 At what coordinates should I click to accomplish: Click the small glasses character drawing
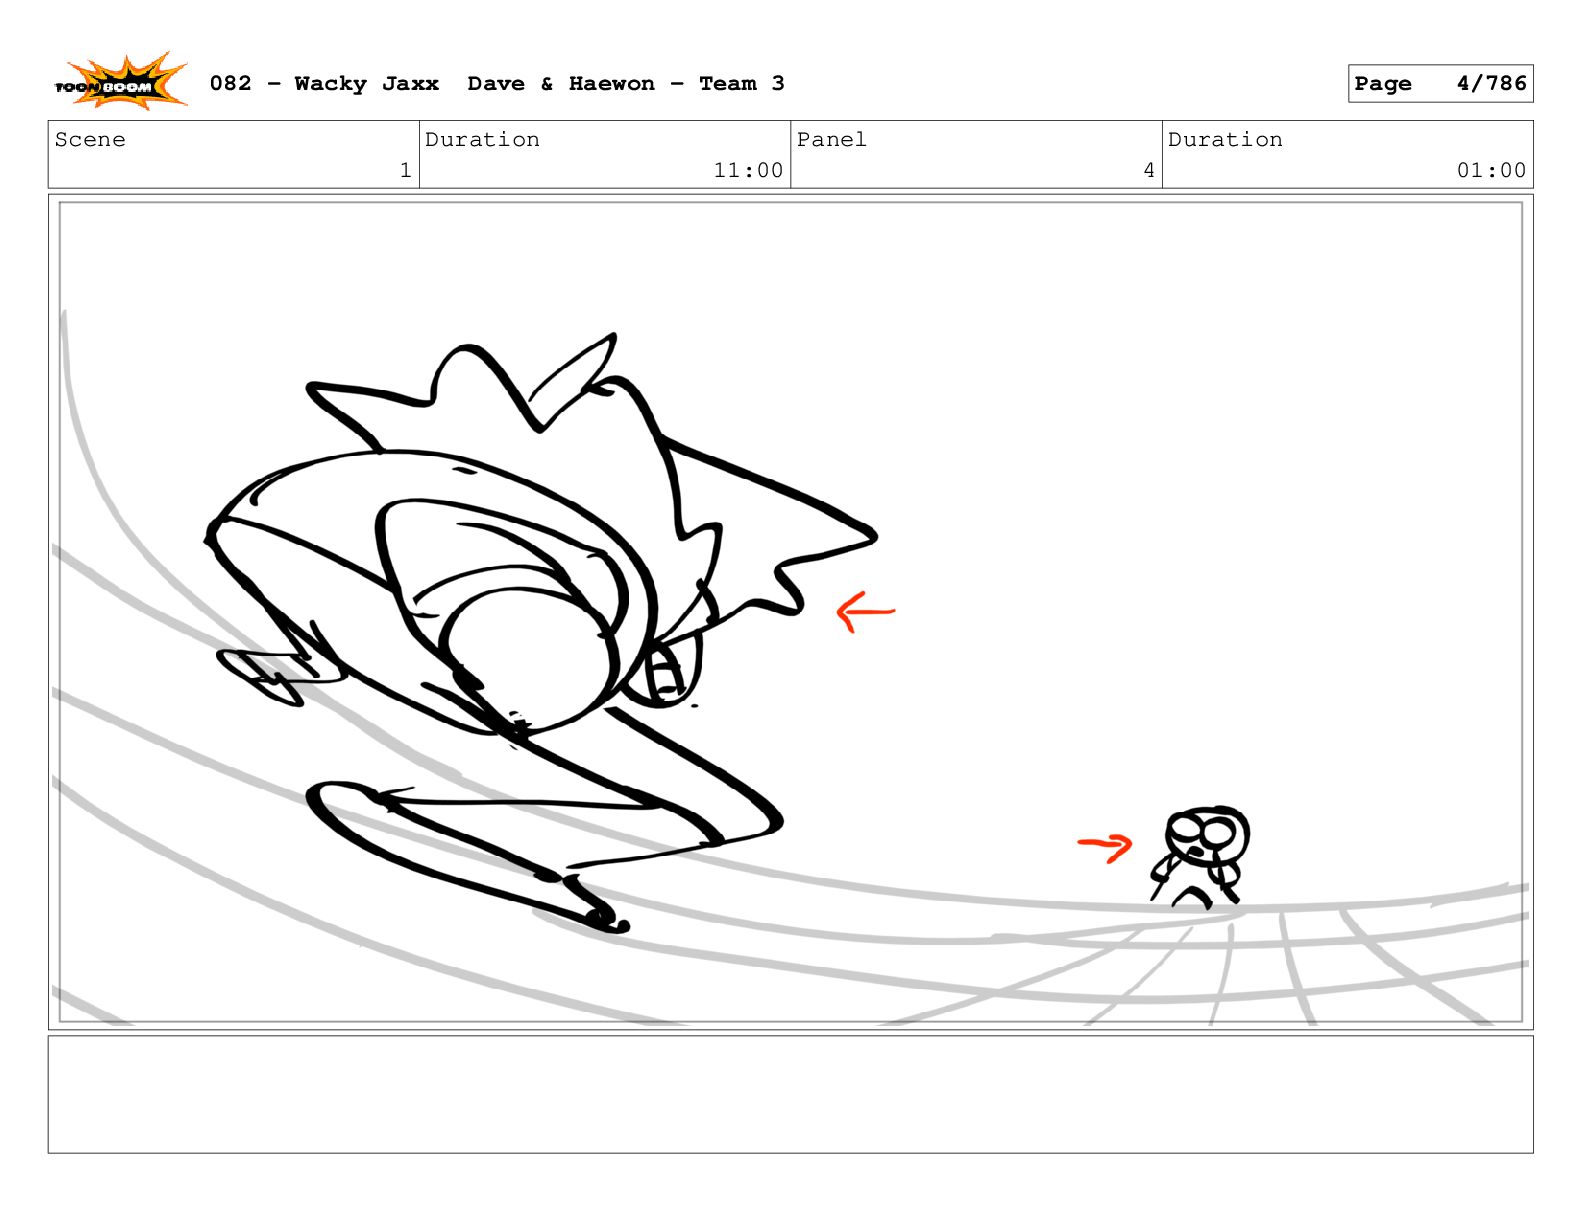[x=1200, y=857]
